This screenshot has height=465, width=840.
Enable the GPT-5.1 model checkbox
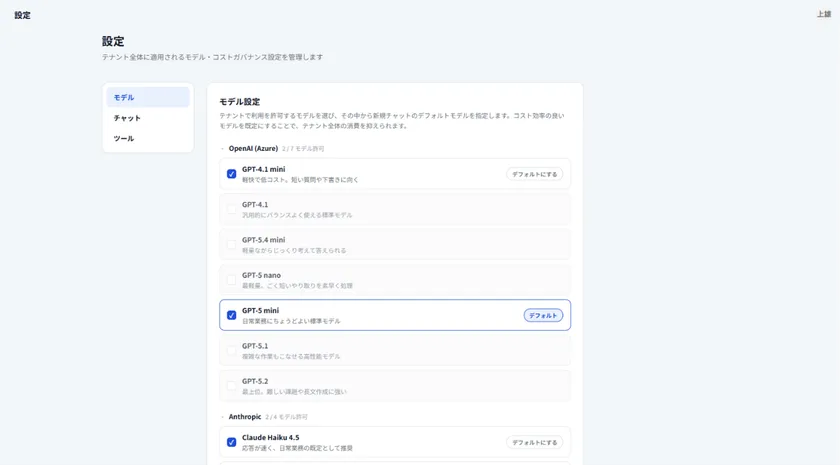[x=231, y=351]
